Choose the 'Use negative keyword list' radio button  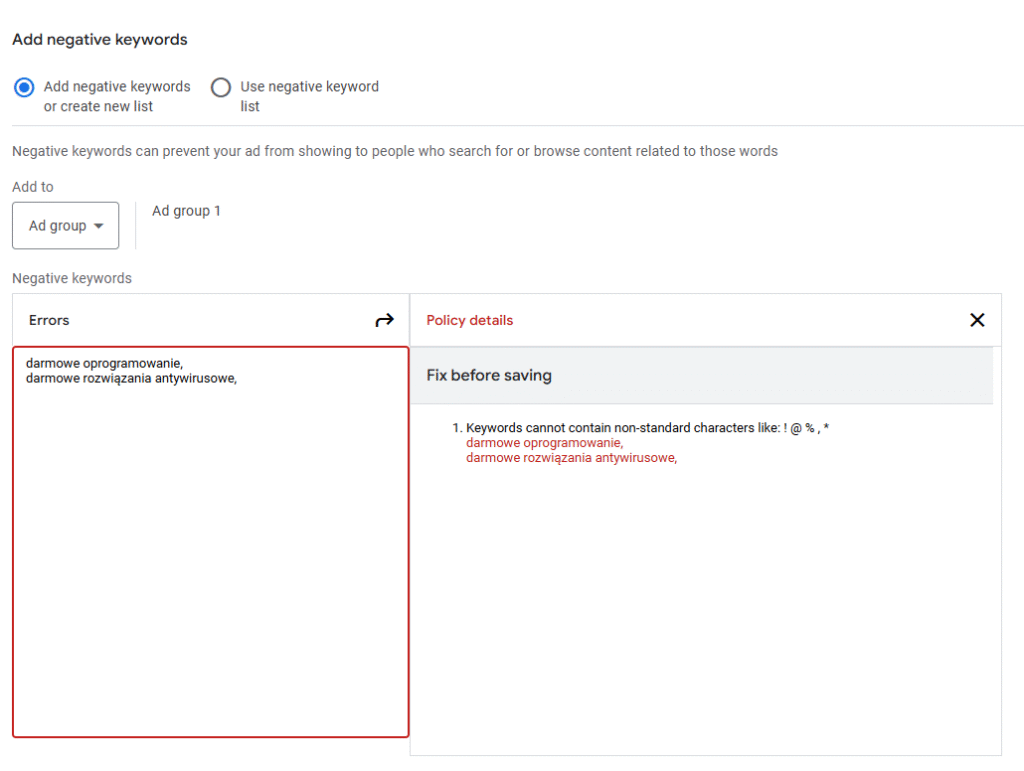221,87
